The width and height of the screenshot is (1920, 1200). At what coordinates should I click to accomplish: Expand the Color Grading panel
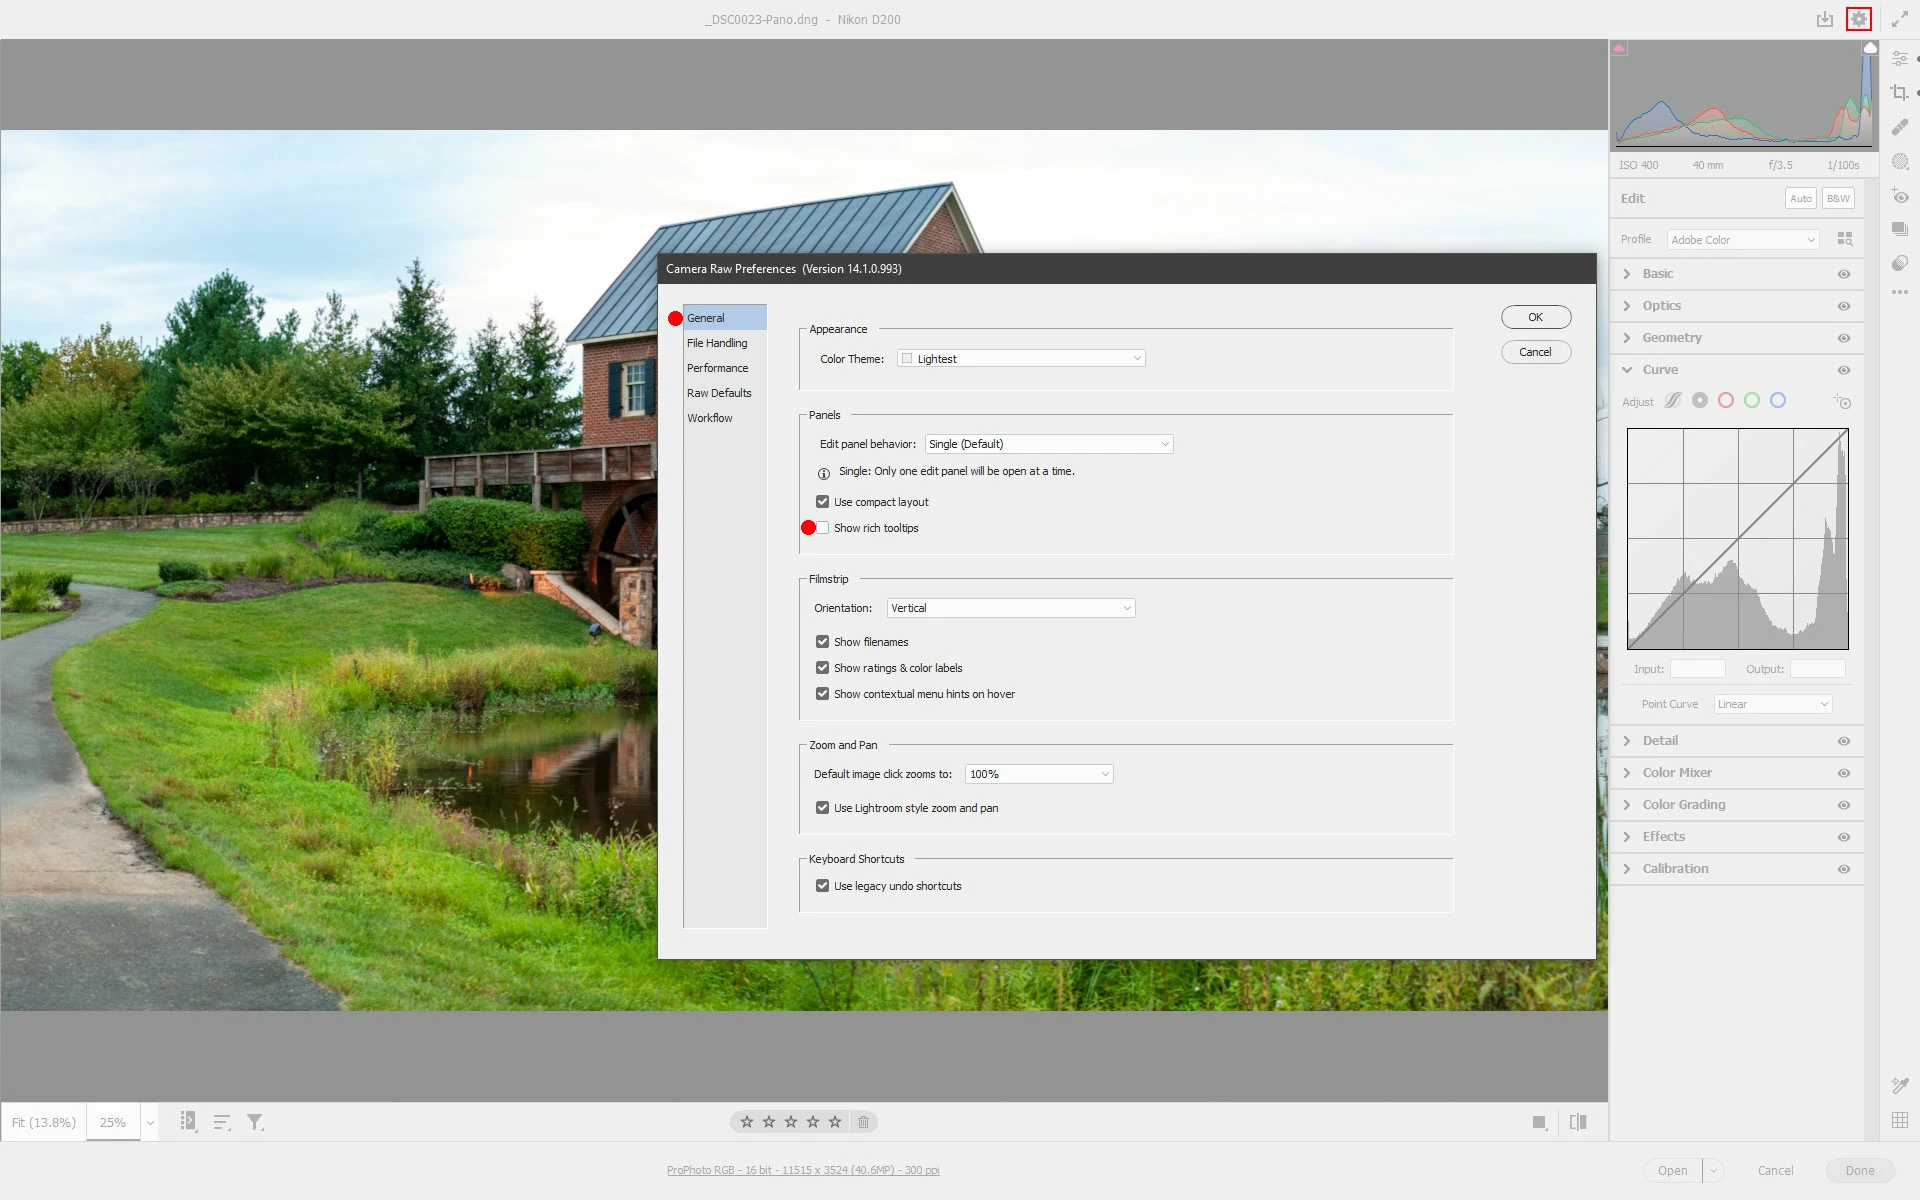1683,805
